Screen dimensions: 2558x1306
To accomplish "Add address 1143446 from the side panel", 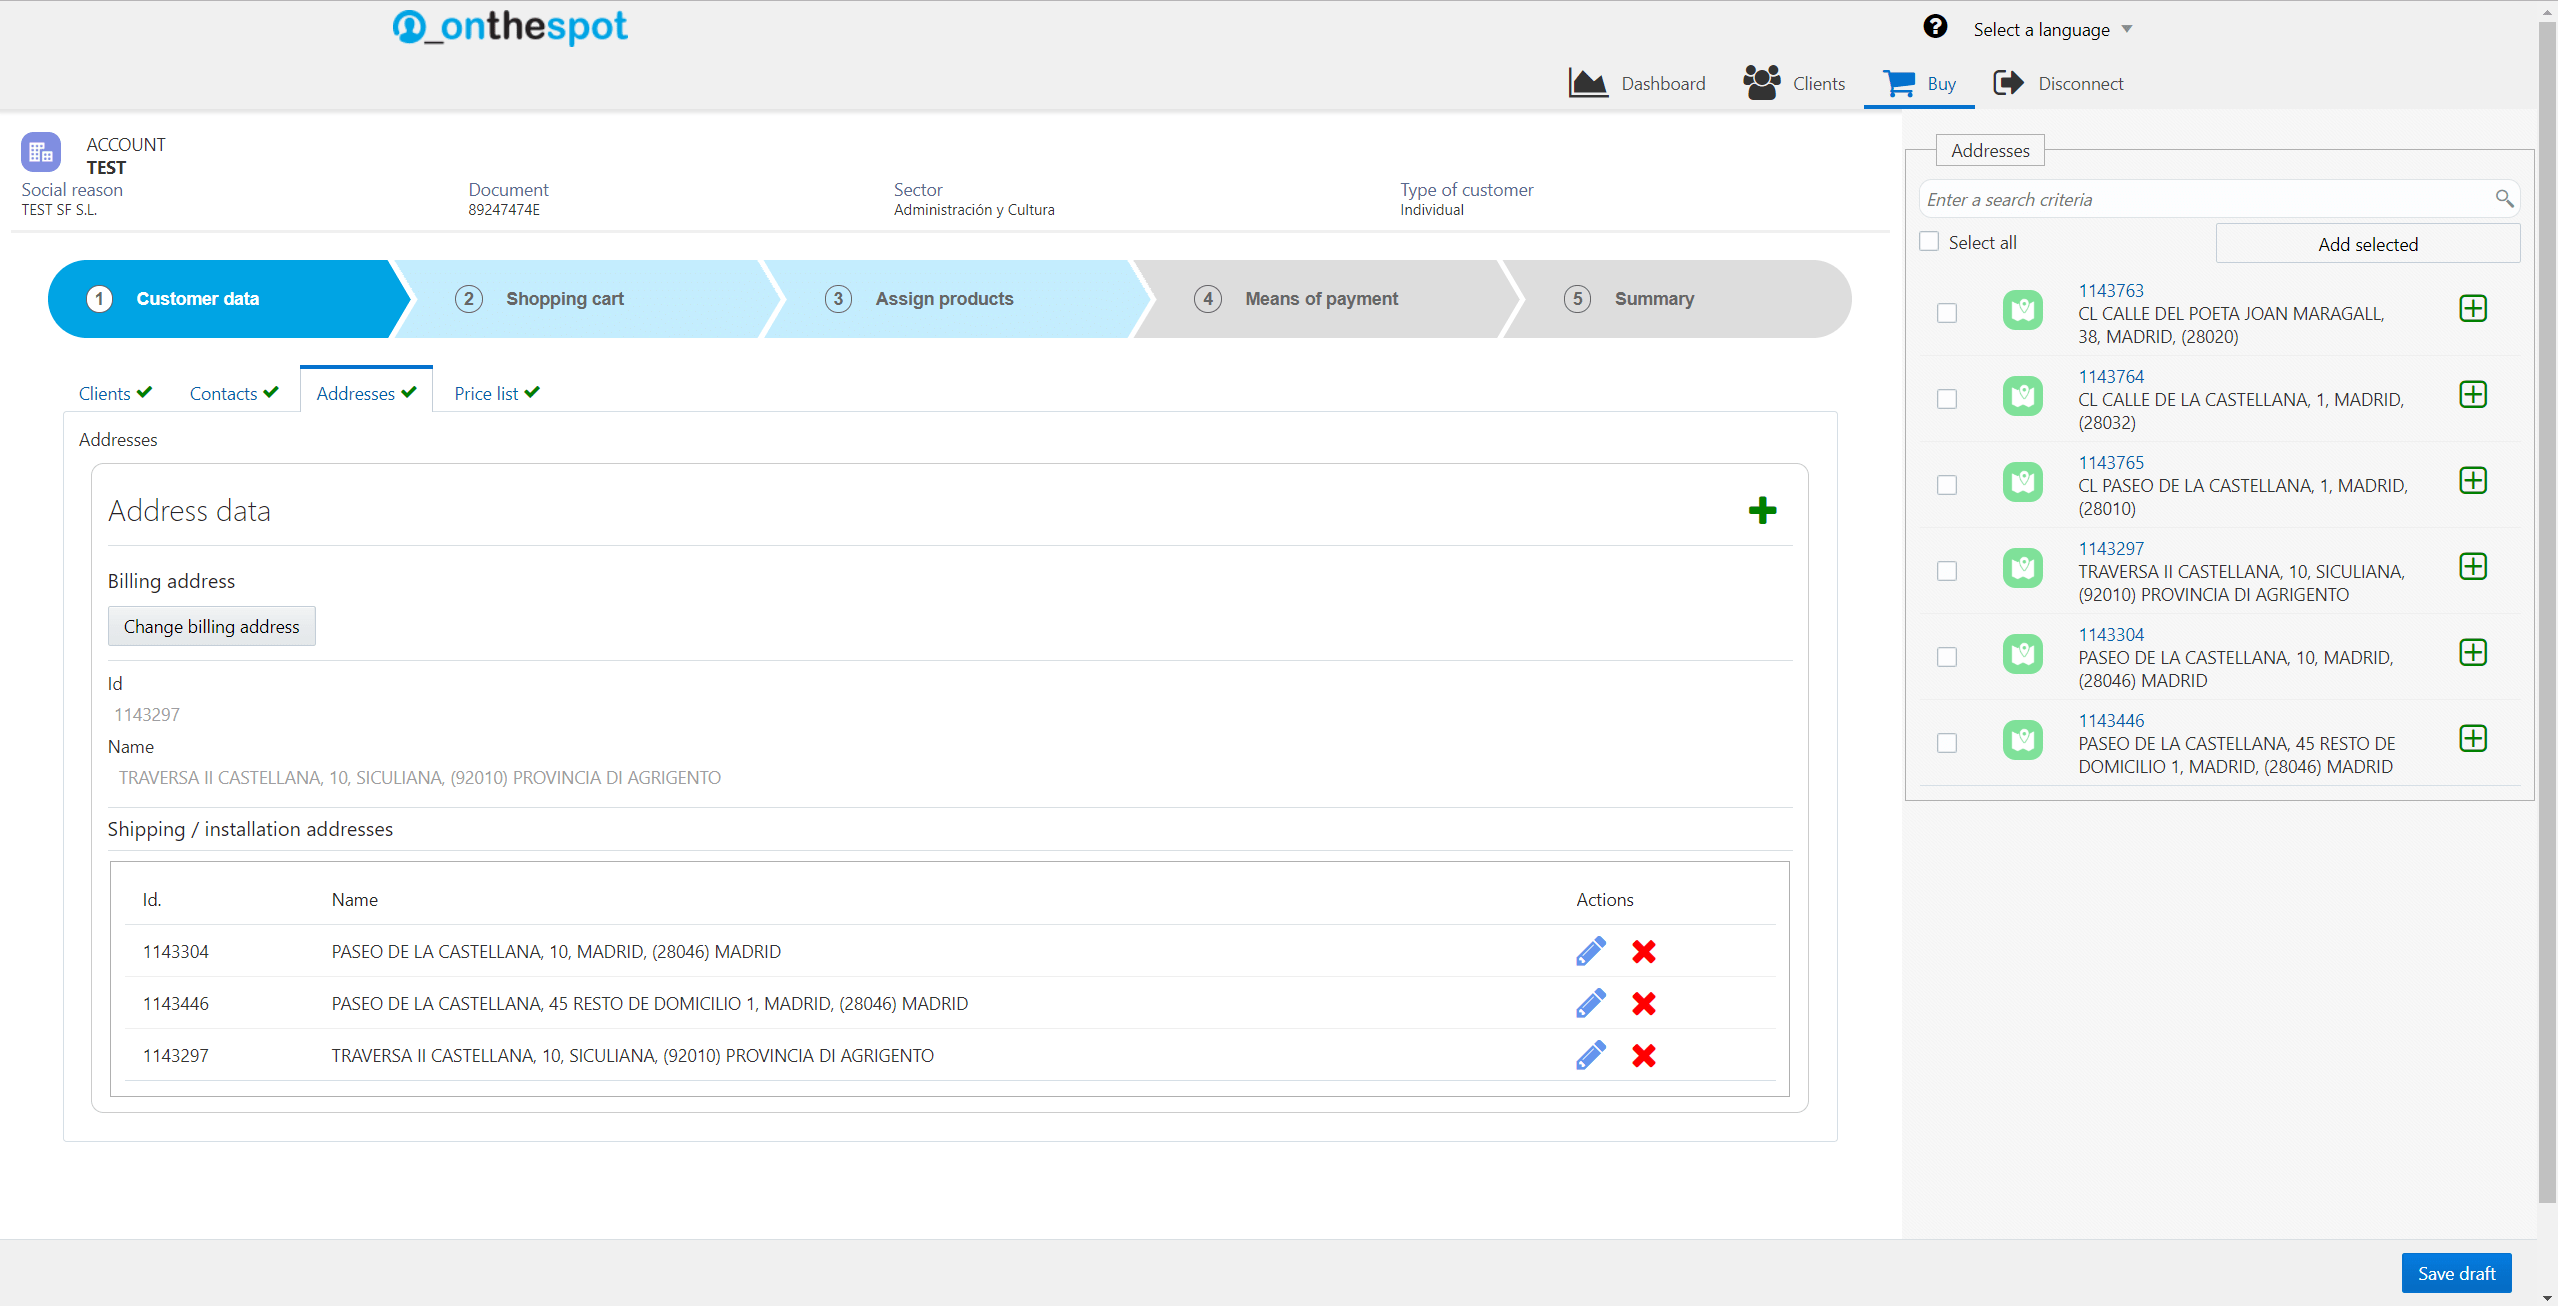I will (x=2472, y=739).
